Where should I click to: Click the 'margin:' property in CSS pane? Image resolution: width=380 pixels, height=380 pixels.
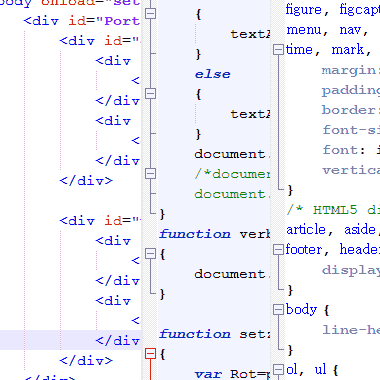(351, 70)
